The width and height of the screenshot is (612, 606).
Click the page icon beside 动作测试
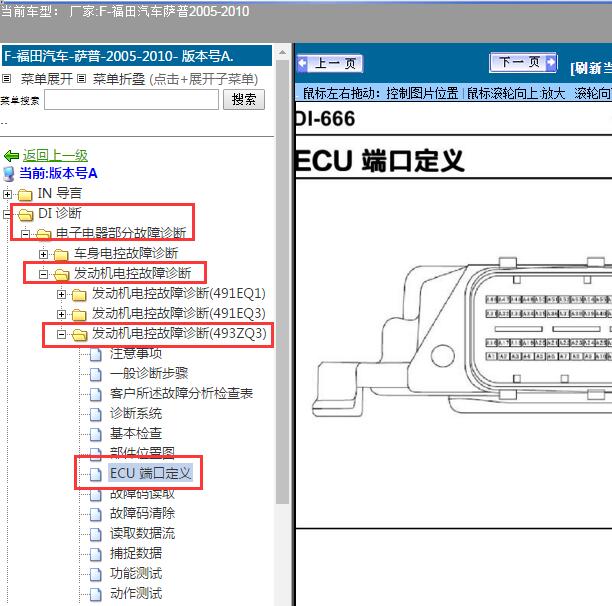coord(96,594)
